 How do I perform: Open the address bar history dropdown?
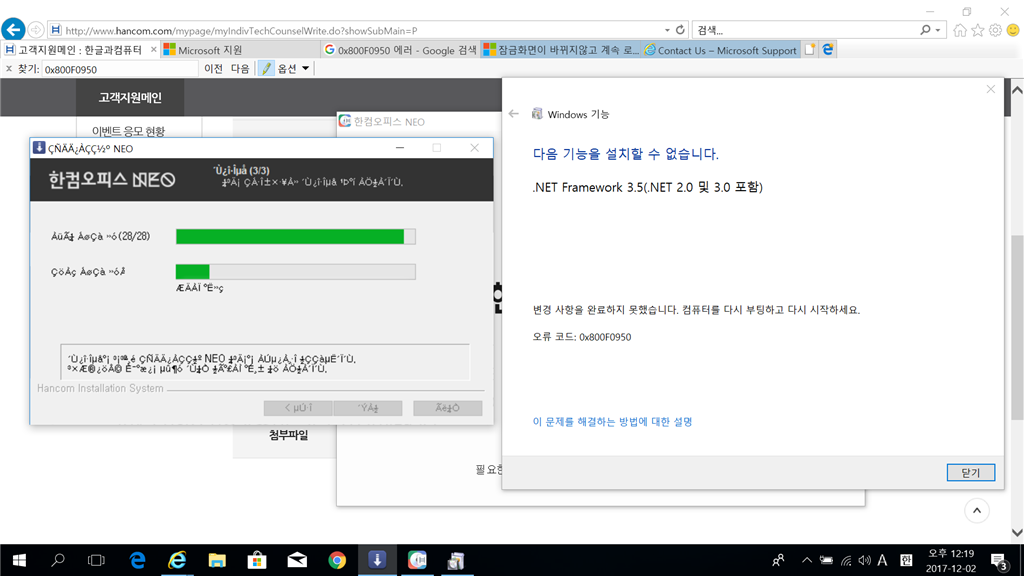(x=667, y=30)
